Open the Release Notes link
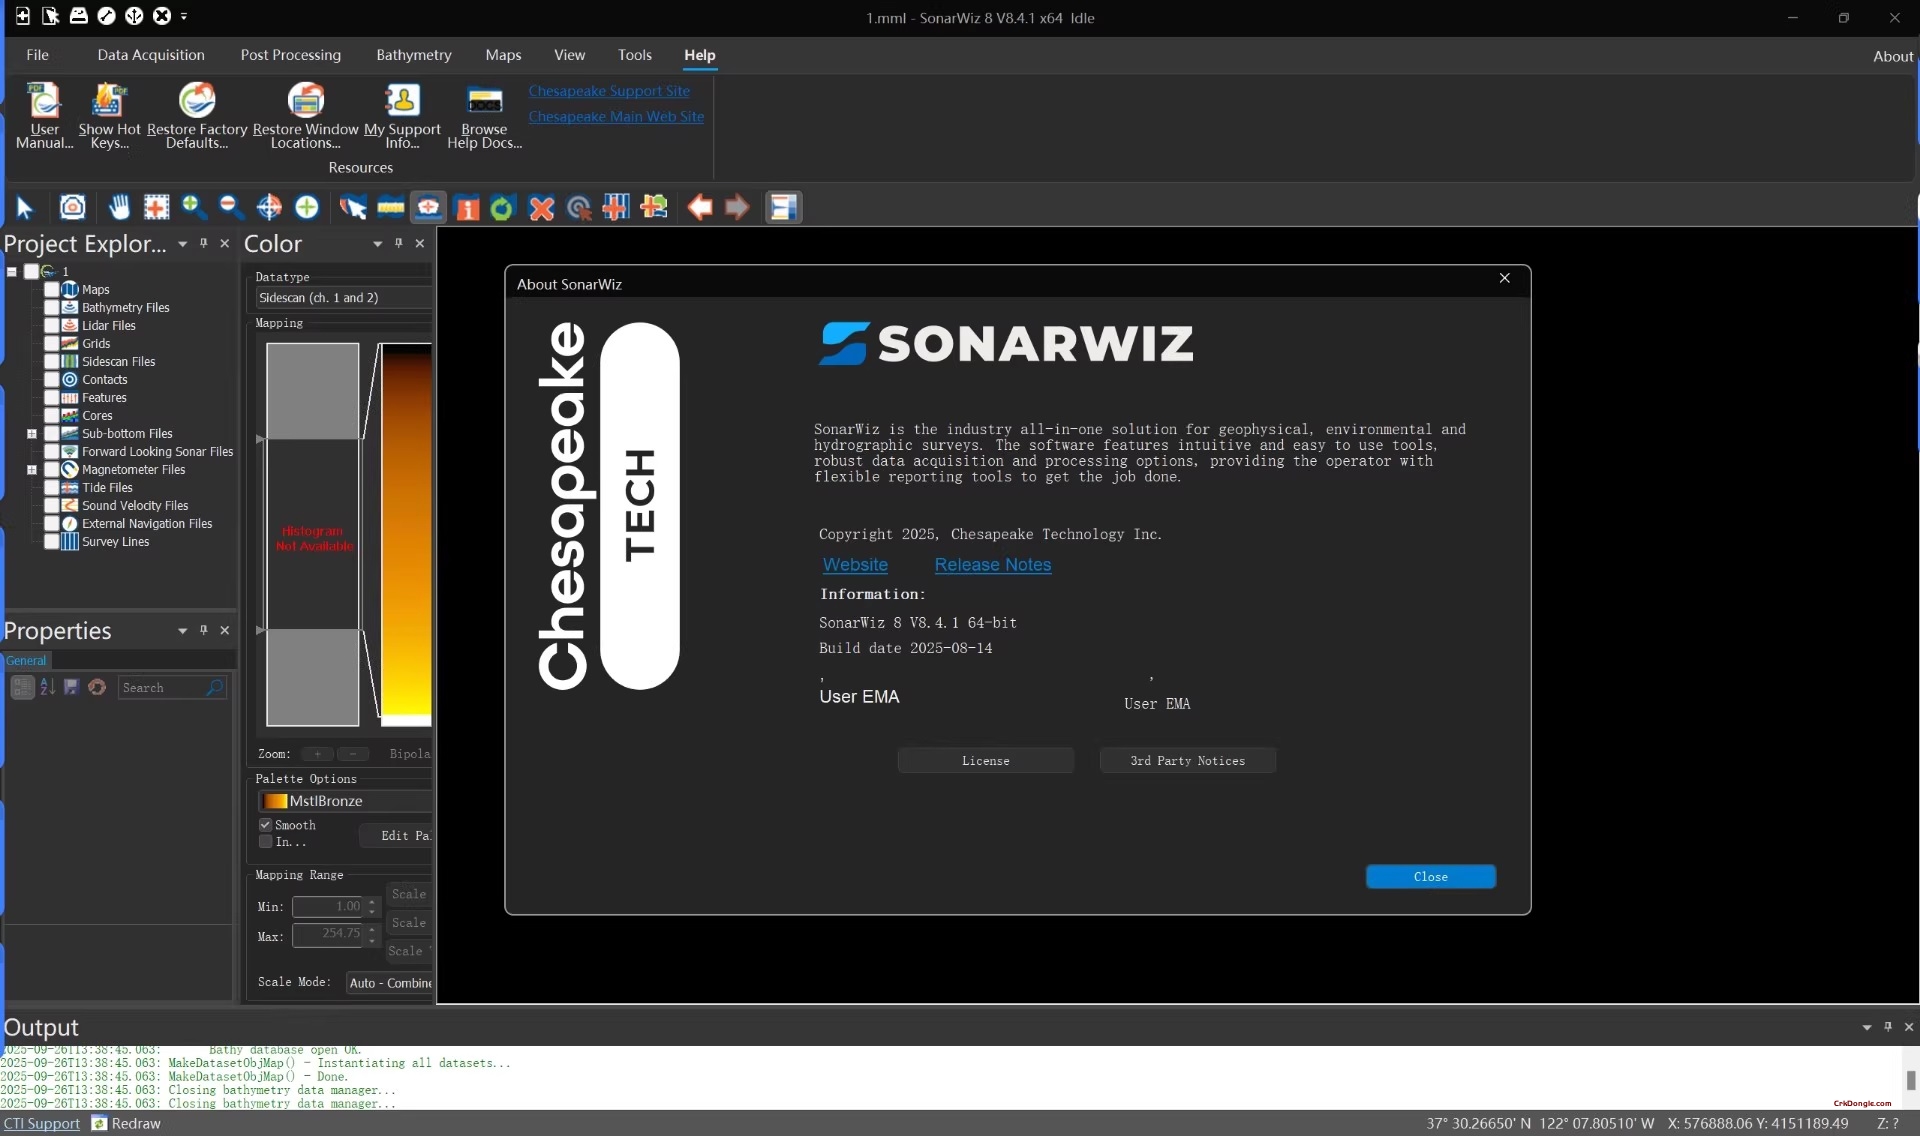1920x1136 pixels. tap(992, 565)
